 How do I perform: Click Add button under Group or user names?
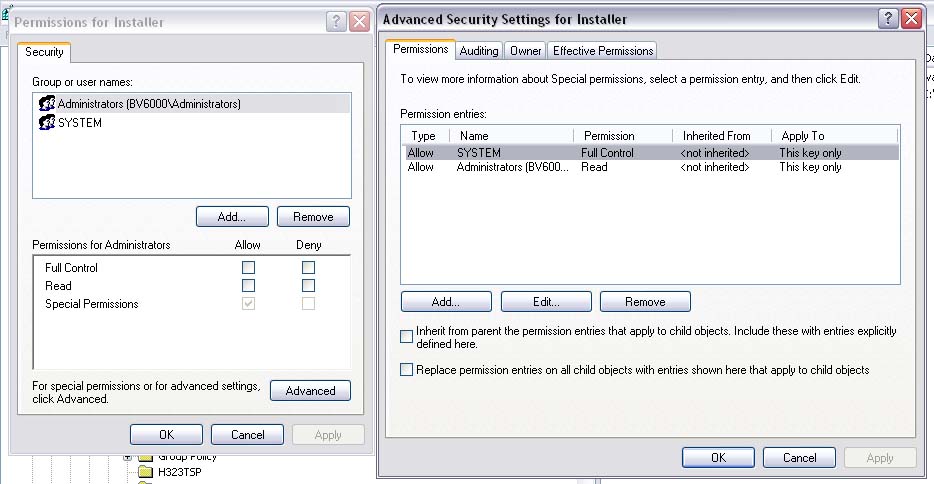(232, 217)
